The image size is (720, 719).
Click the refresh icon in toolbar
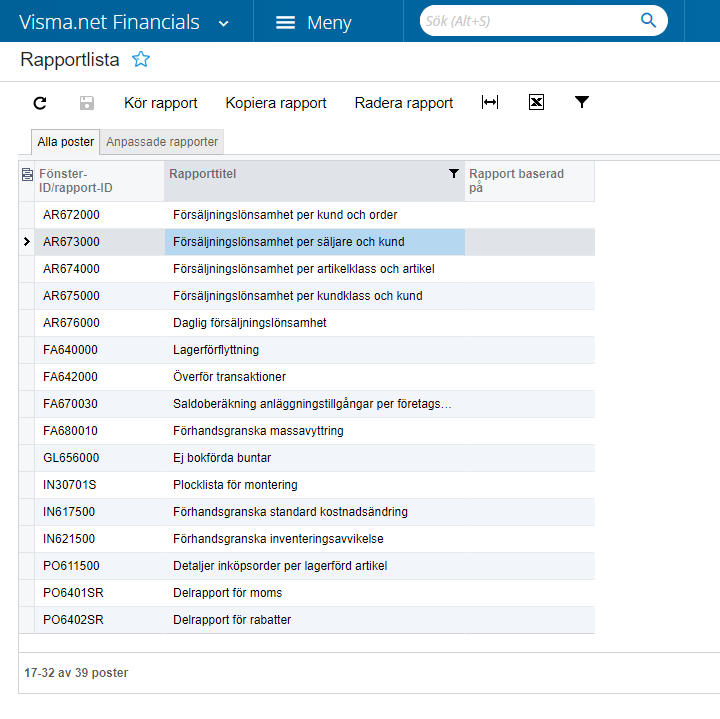pyautogui.click(x=40, y=103)
